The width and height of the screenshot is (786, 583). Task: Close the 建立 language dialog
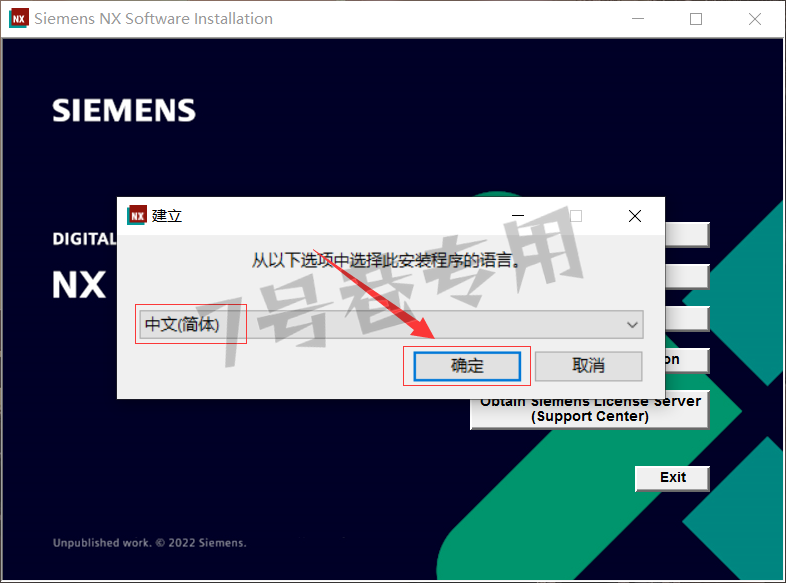635,216
